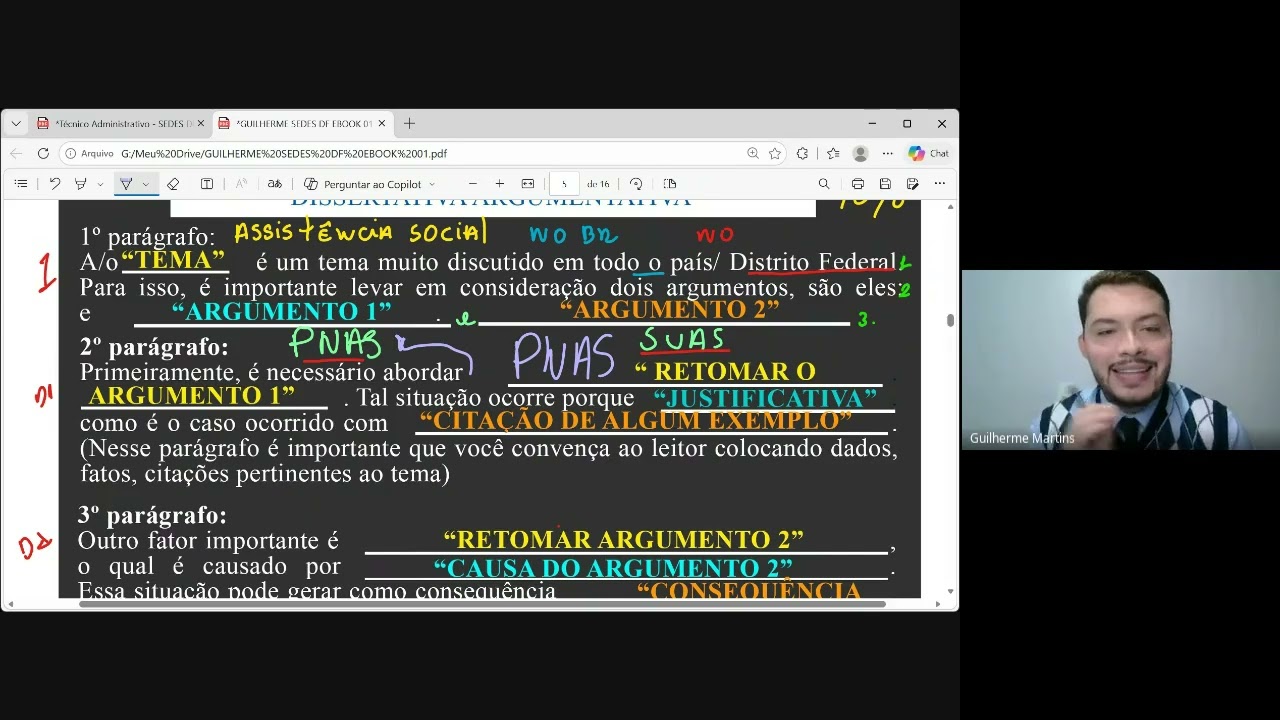Search within the PDF

click(824, 184)
